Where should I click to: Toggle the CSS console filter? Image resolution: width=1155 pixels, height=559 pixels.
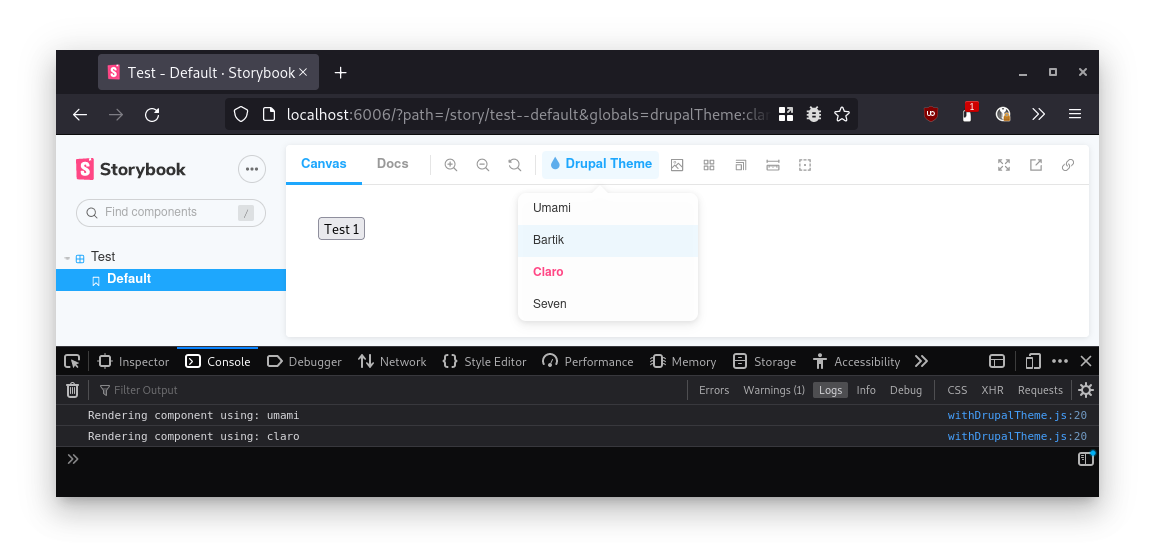point(957,390)
